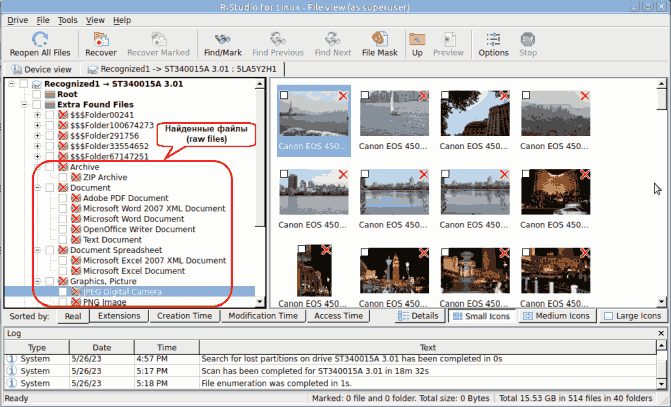Sort files by Creation Time

click(184, 316)
